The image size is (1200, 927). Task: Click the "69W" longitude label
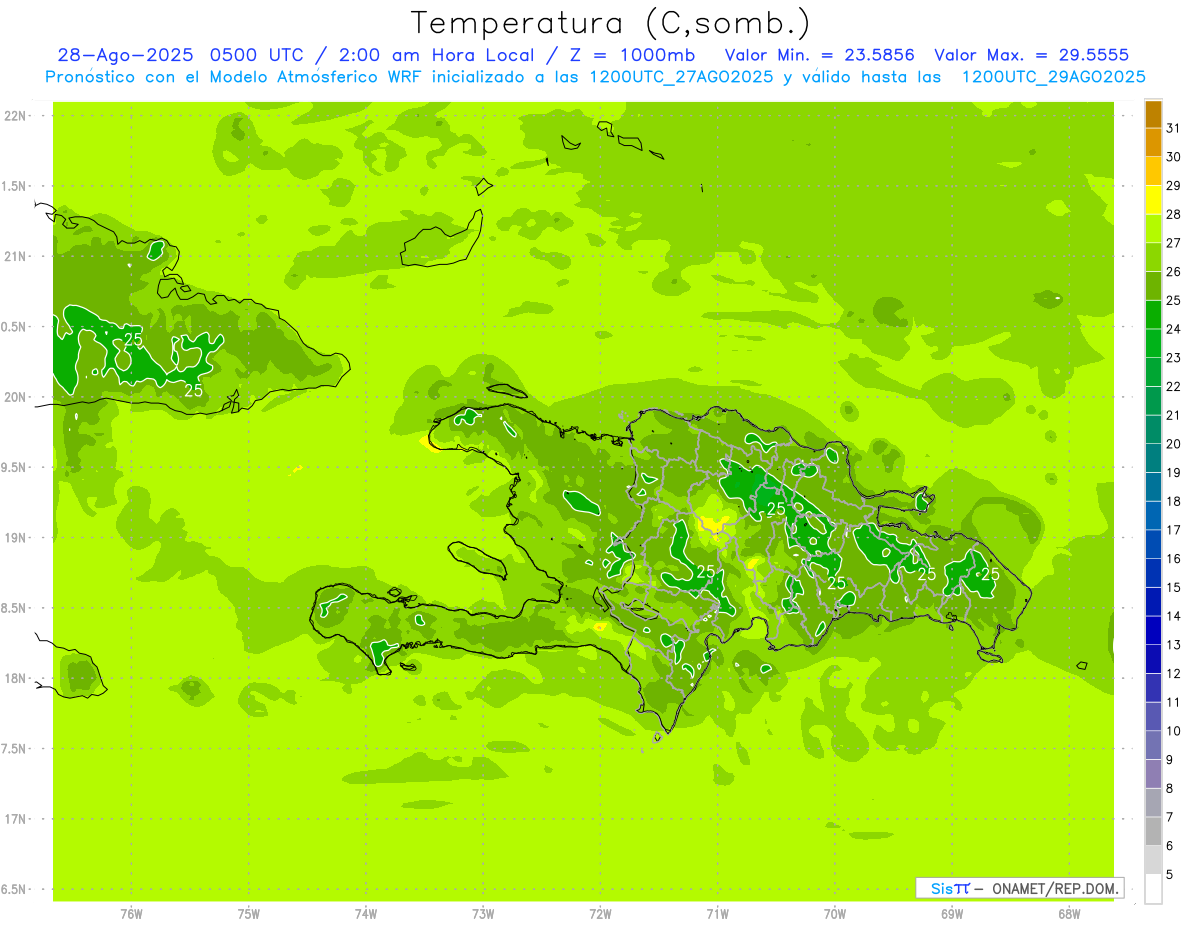pyautogui.click(x=952, y=913)
